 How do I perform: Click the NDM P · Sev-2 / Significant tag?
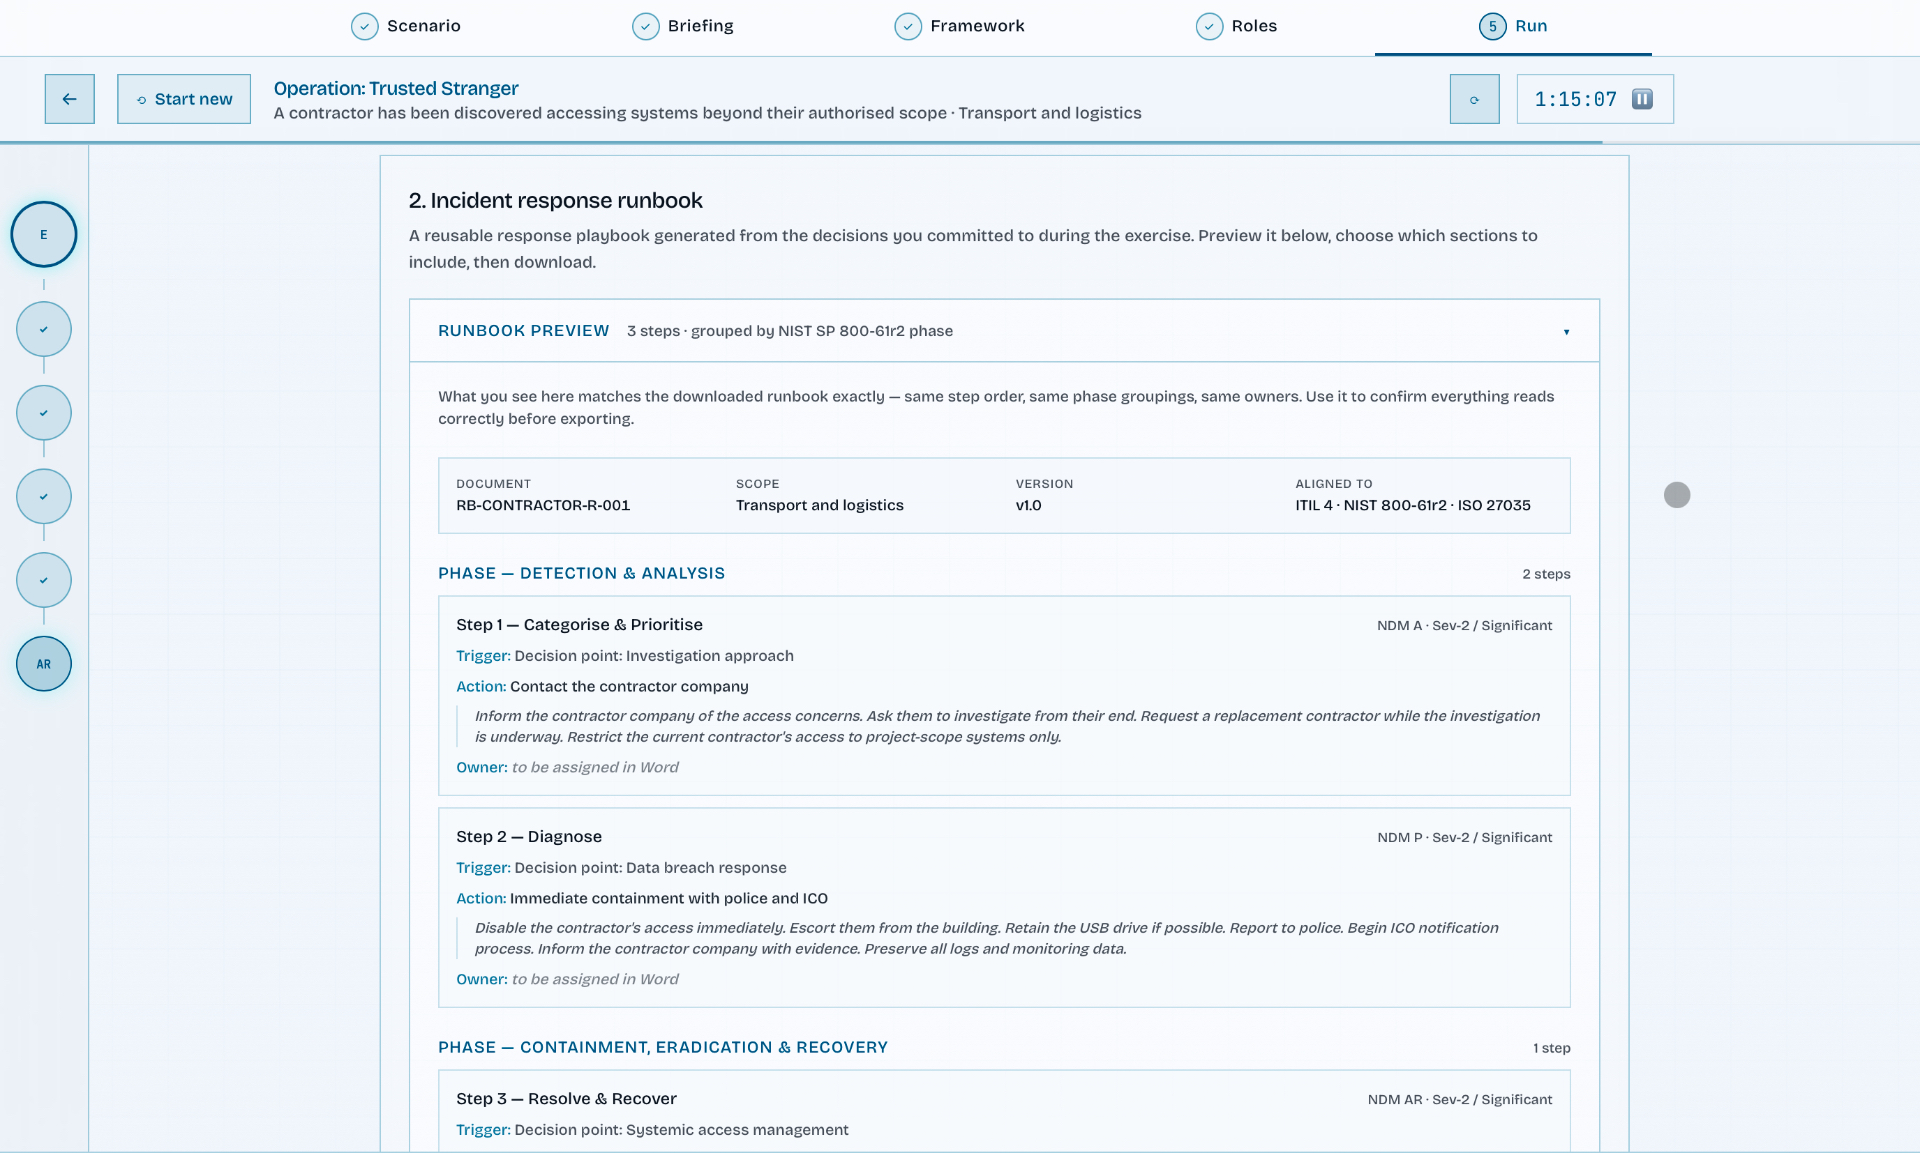point(1464,837)
